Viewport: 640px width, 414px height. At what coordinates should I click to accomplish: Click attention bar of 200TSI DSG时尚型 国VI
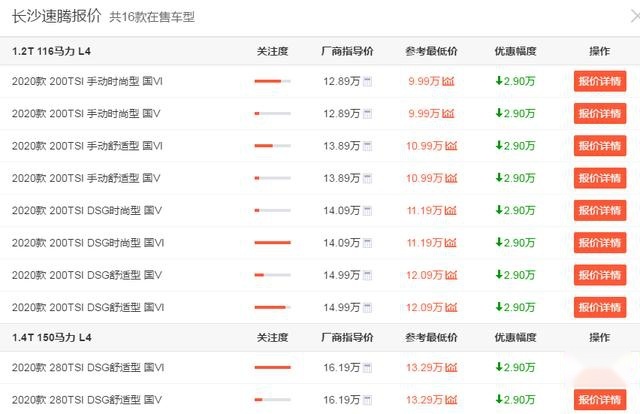pyautogui.click(x=273, y=243)
